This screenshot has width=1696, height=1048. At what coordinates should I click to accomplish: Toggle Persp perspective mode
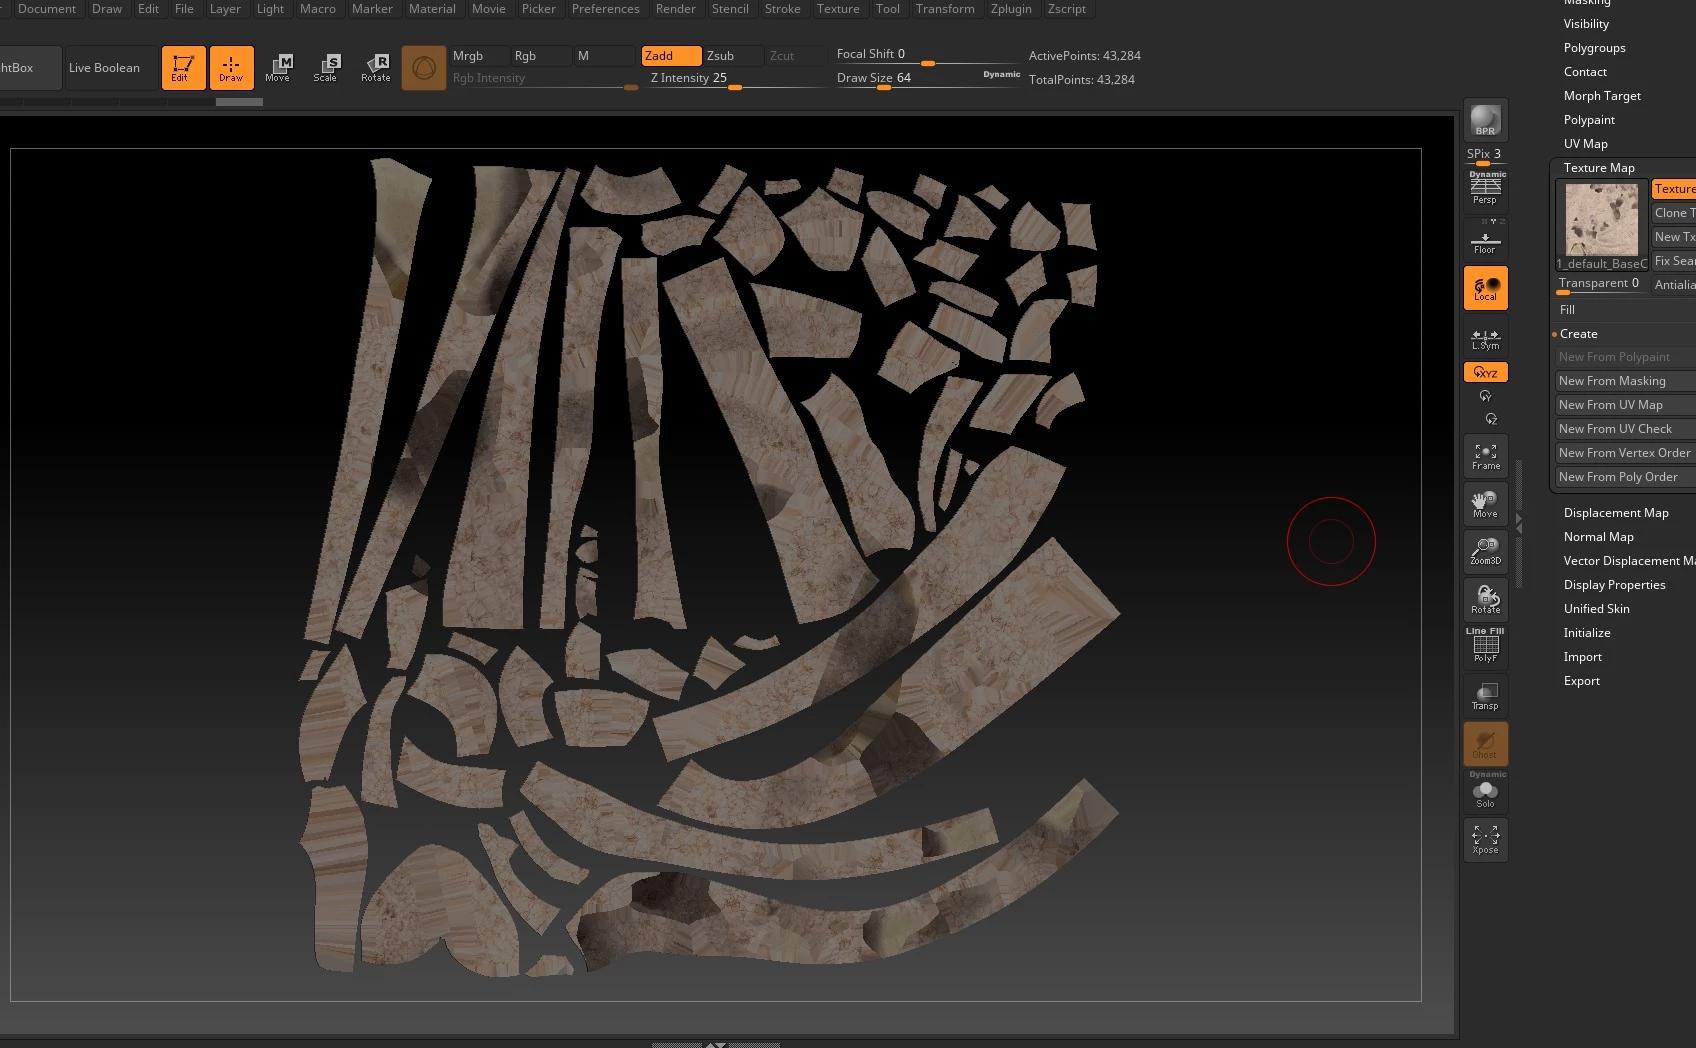(1485, 190)
